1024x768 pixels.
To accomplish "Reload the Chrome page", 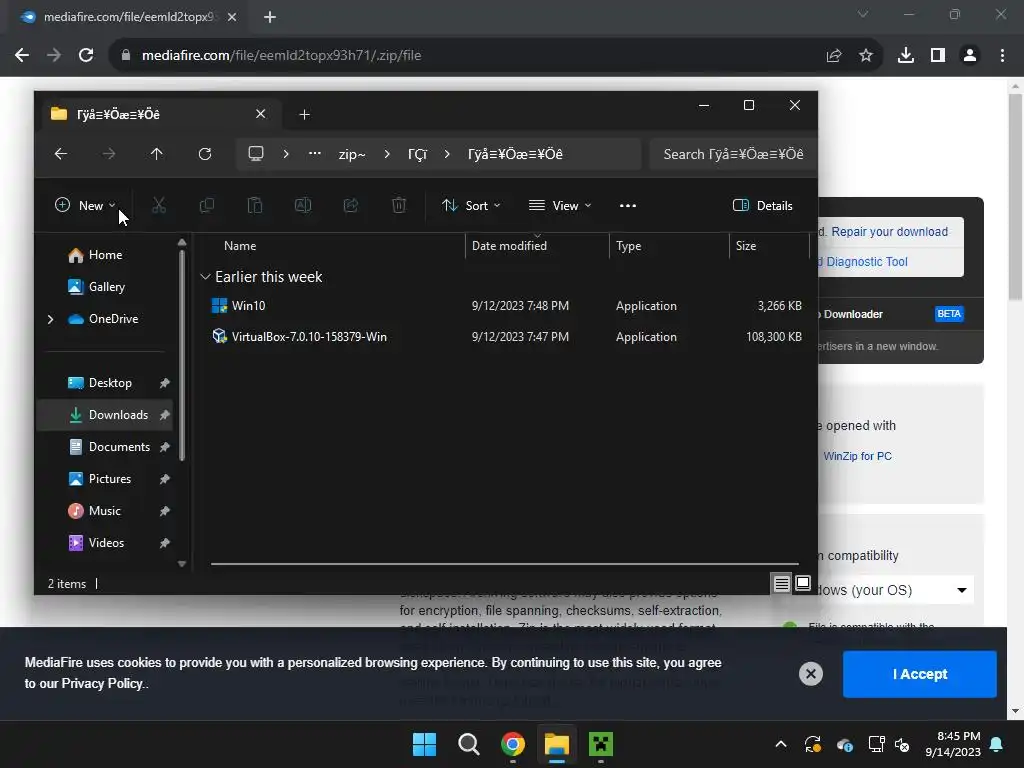I will point(86,56).
